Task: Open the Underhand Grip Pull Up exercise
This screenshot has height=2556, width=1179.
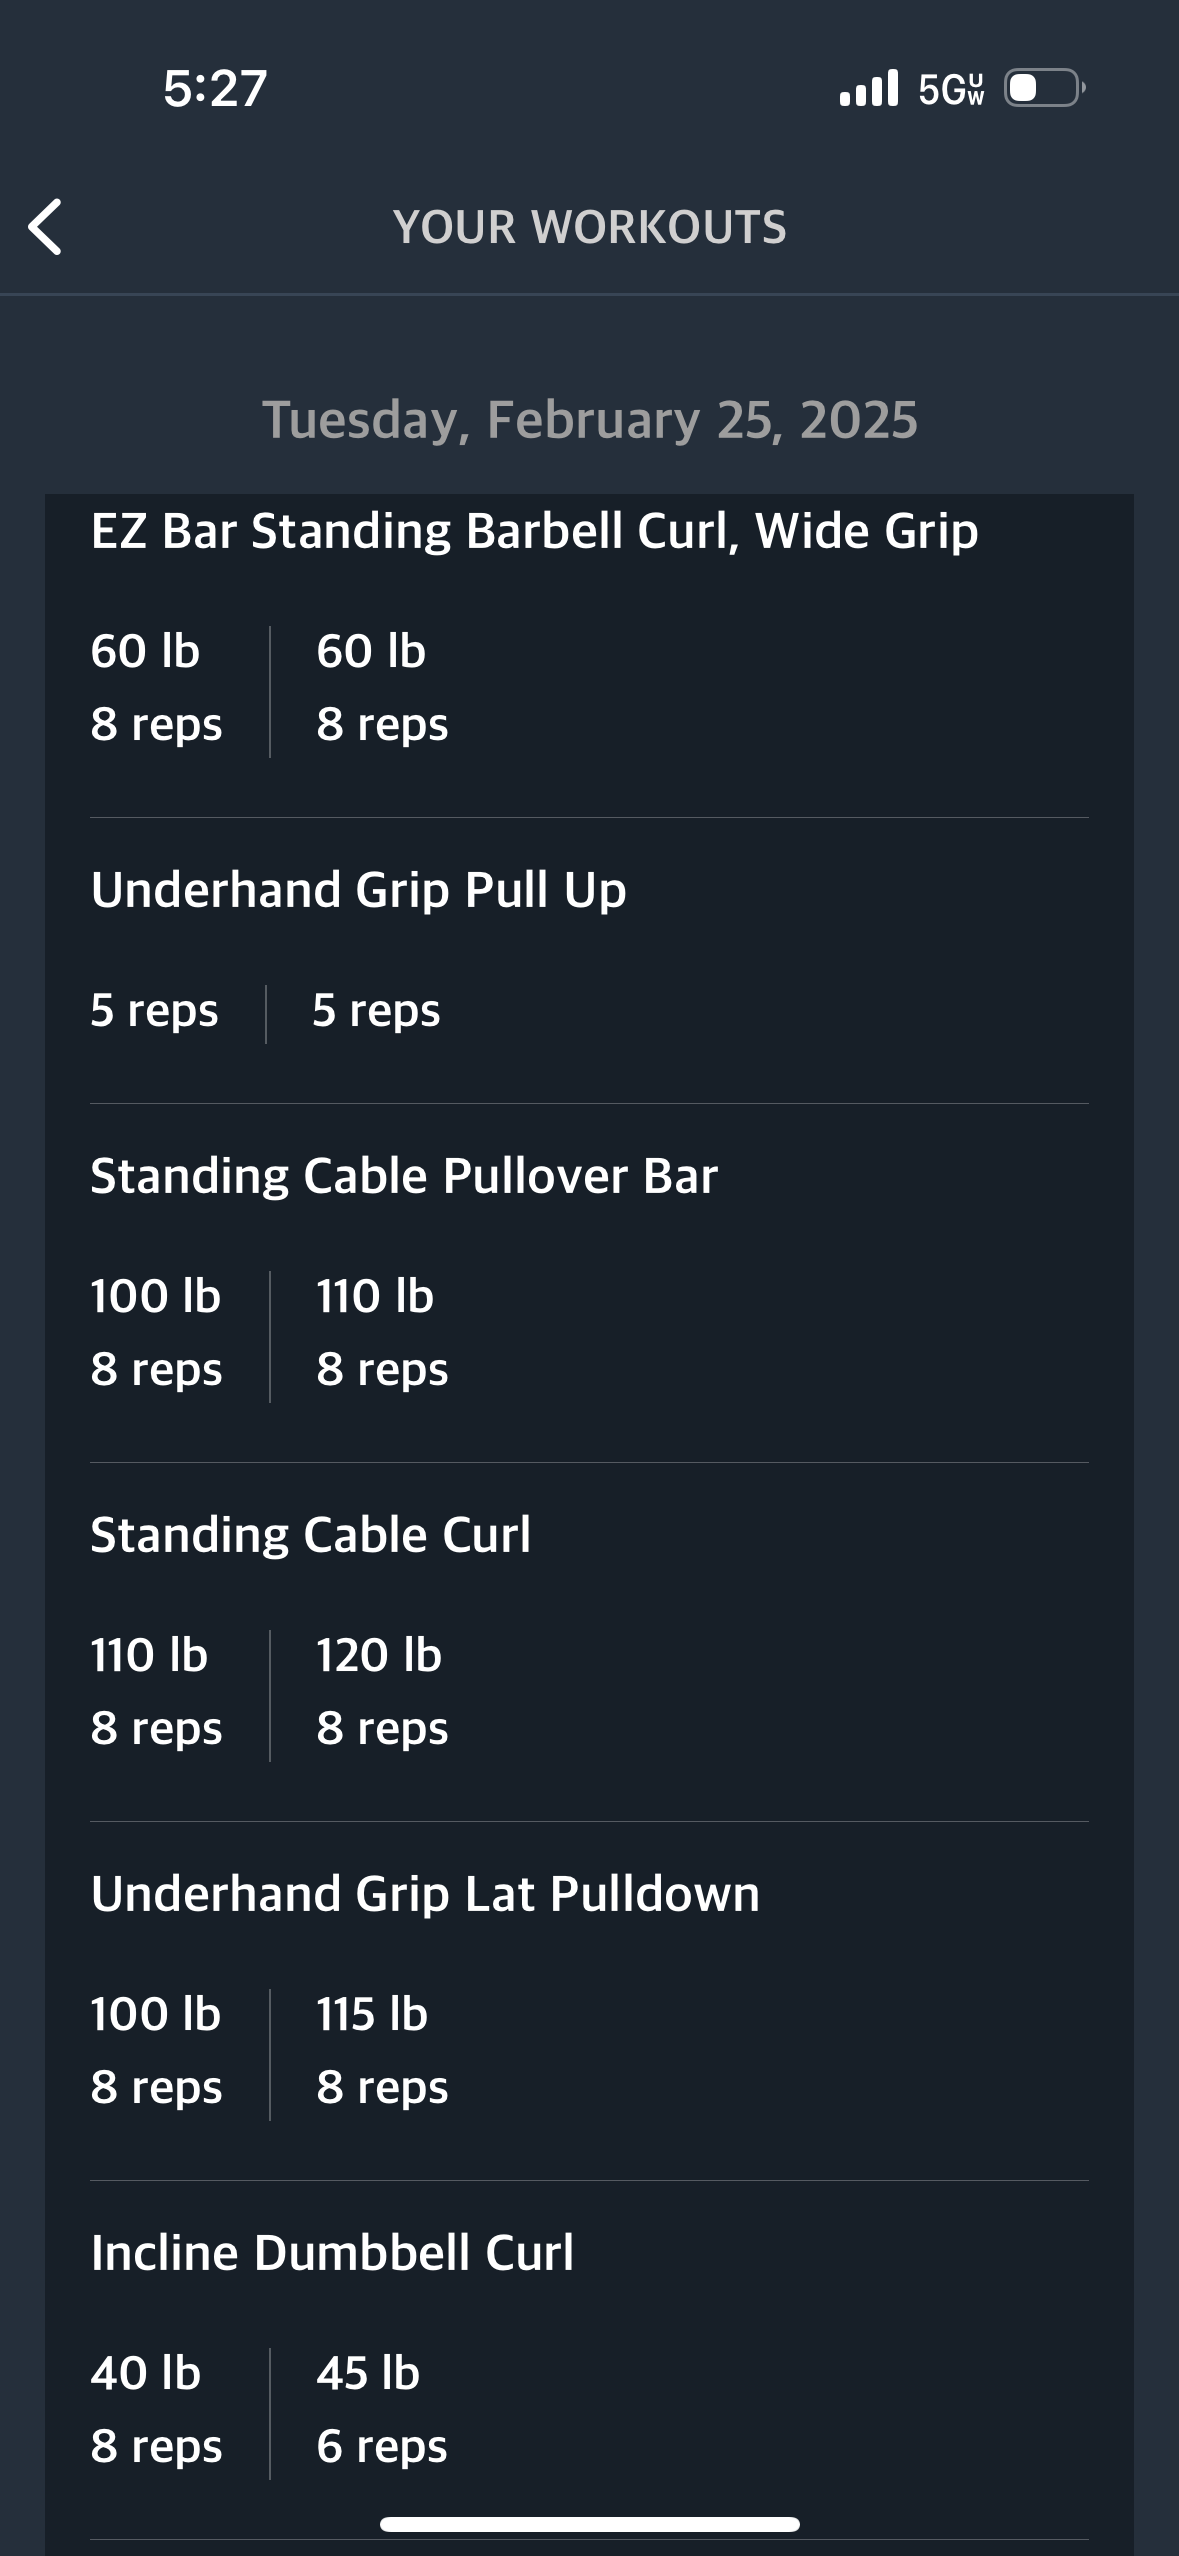Action: tap(358, 889)
